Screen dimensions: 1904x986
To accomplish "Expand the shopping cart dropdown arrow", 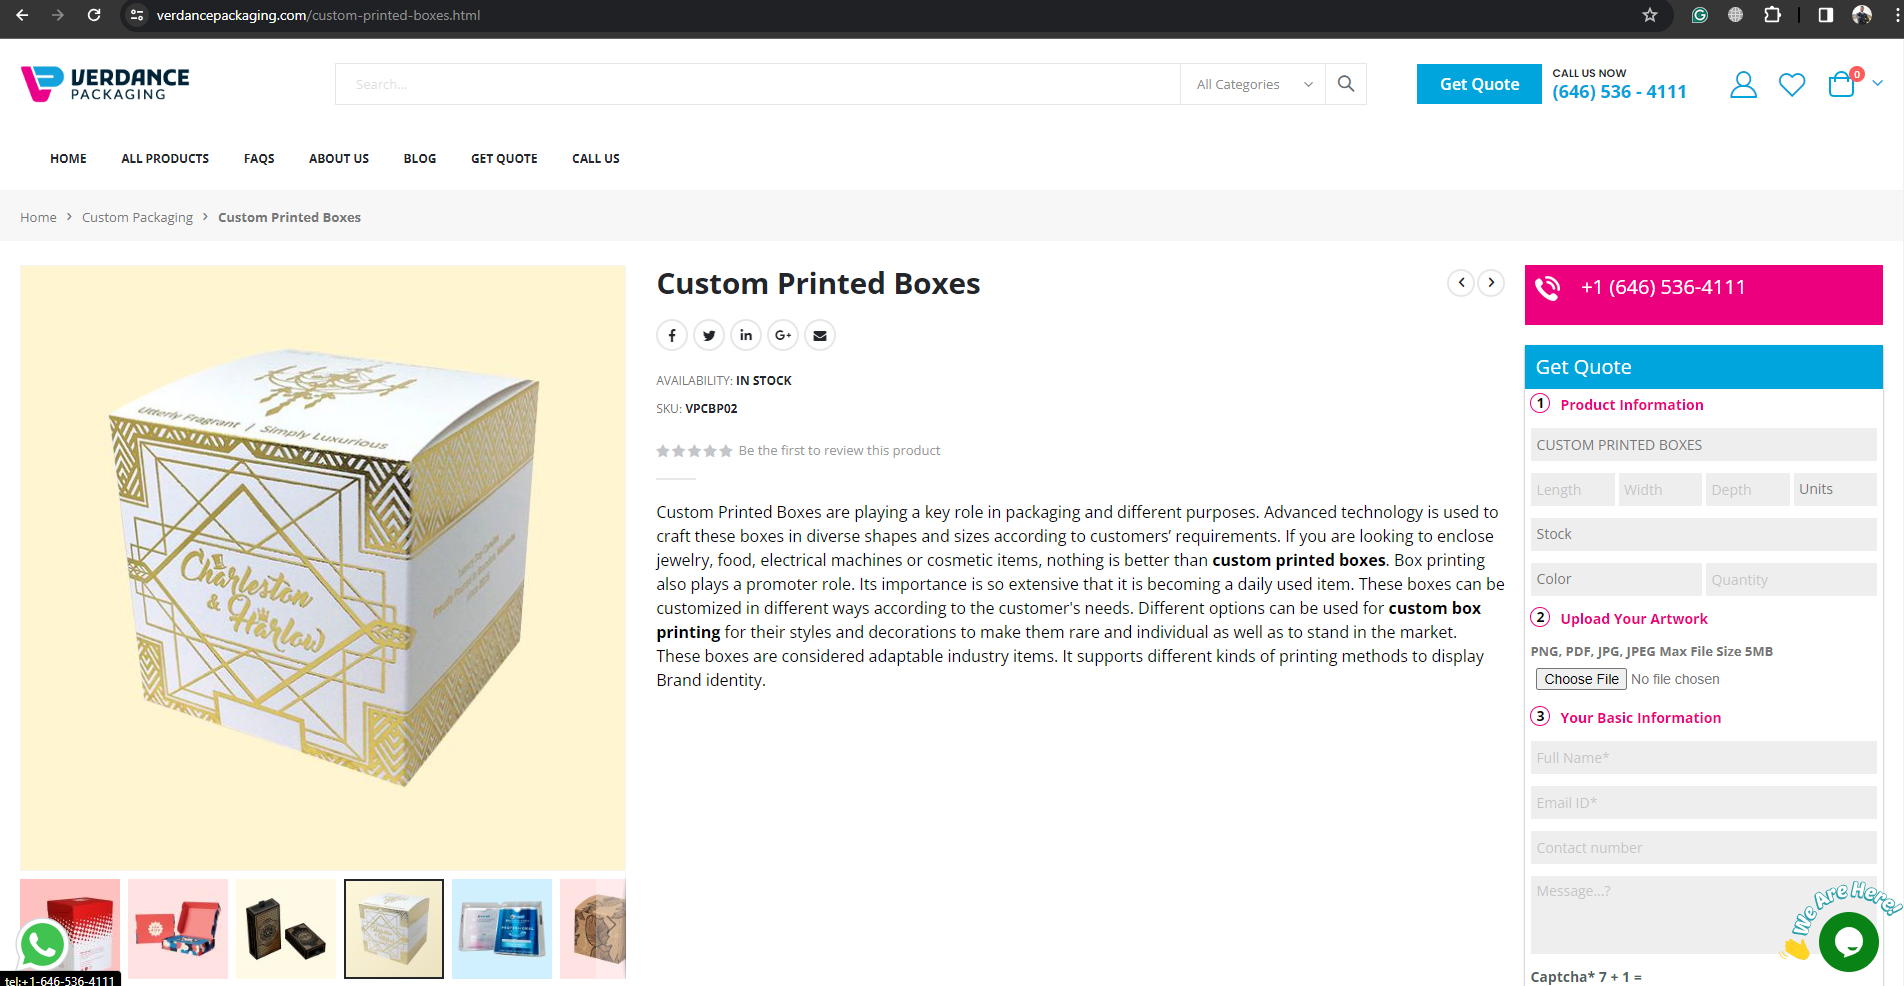I will coord(1878,84).
